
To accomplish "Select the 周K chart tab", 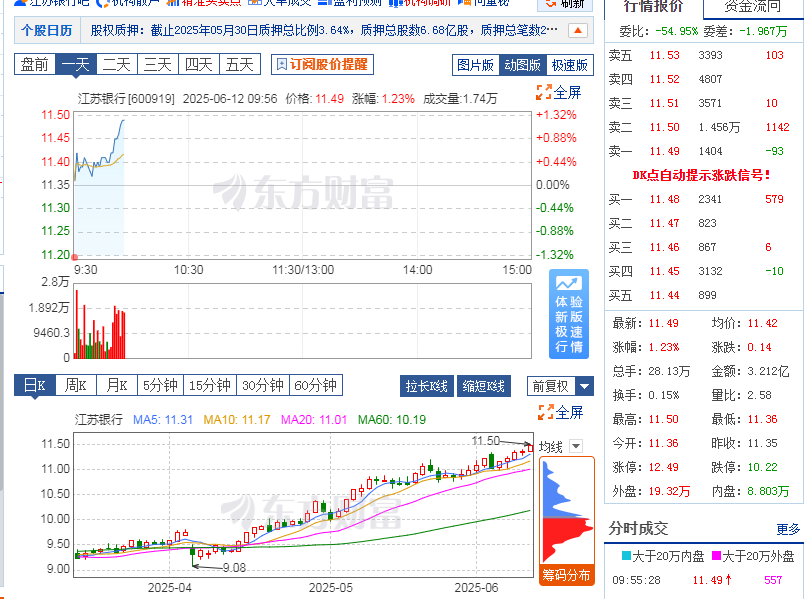I will click(x=76, y=385).
